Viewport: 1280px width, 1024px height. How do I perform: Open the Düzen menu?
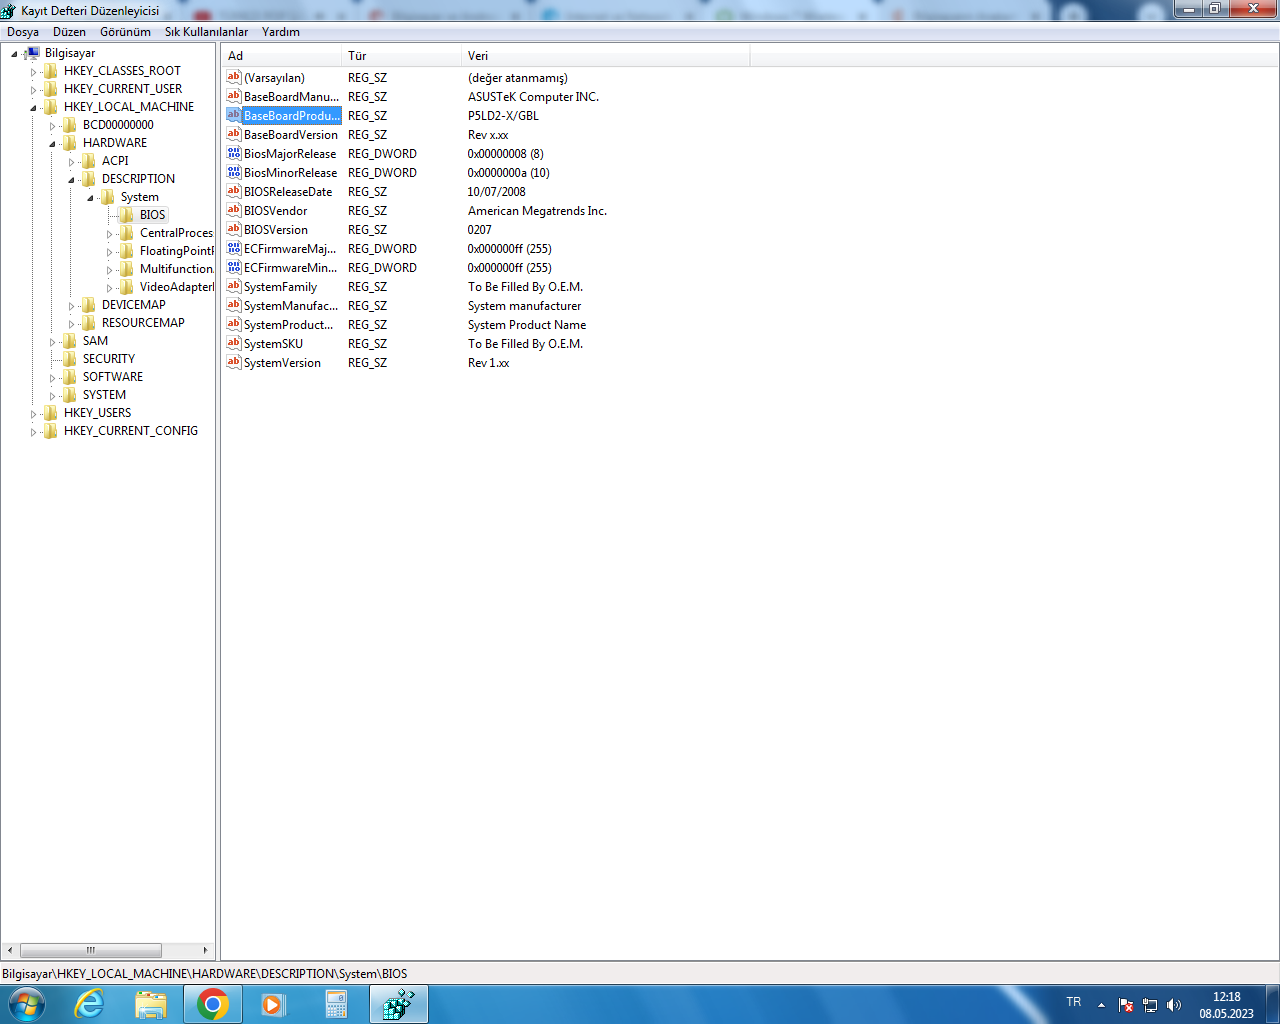pyautogui.click(x=69, y=32)
